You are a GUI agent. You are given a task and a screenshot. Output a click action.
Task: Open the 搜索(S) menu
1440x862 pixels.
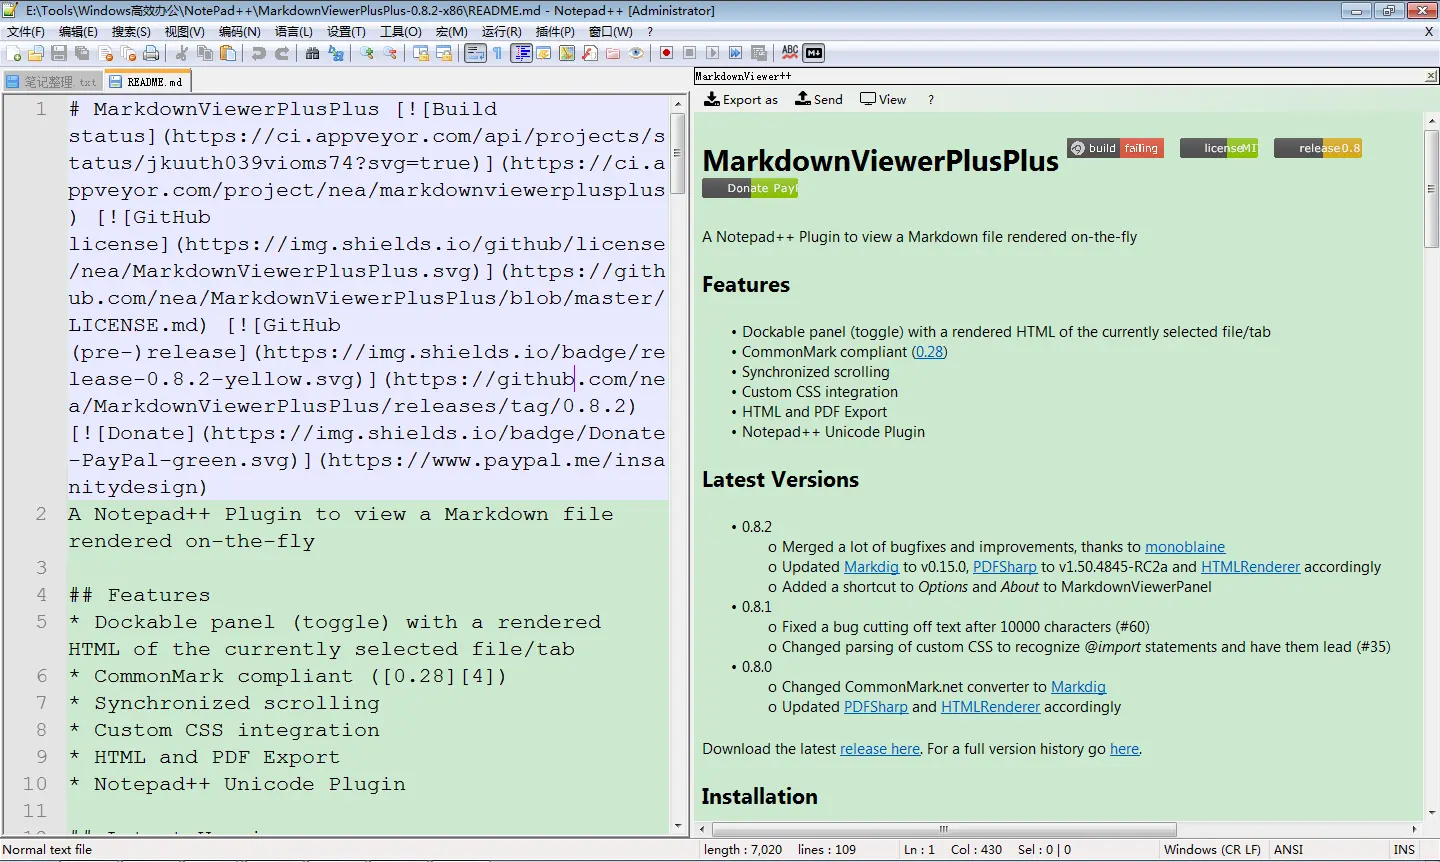coord(131,31)
